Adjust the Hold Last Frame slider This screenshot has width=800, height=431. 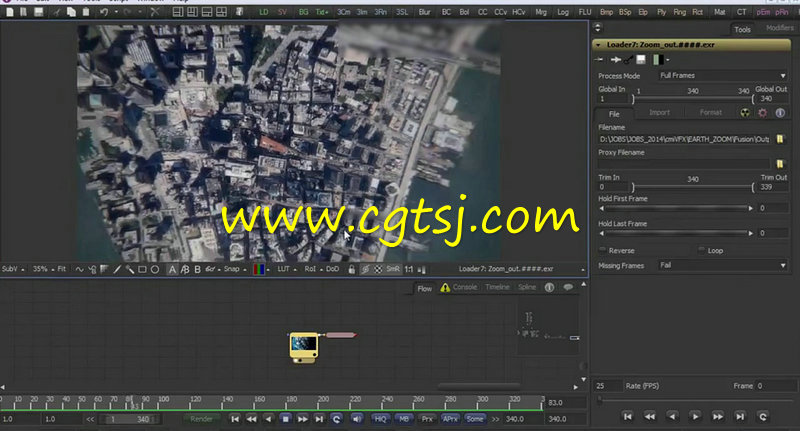676,233
